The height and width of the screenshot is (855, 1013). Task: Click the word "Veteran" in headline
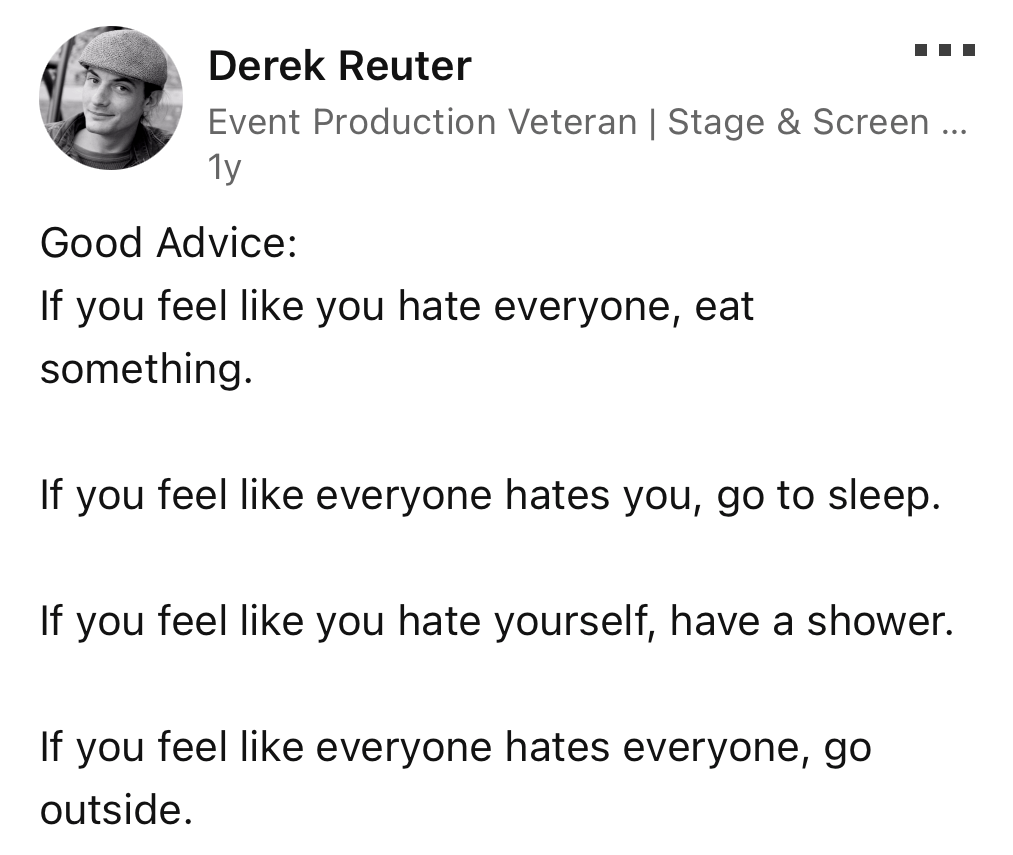572,122
